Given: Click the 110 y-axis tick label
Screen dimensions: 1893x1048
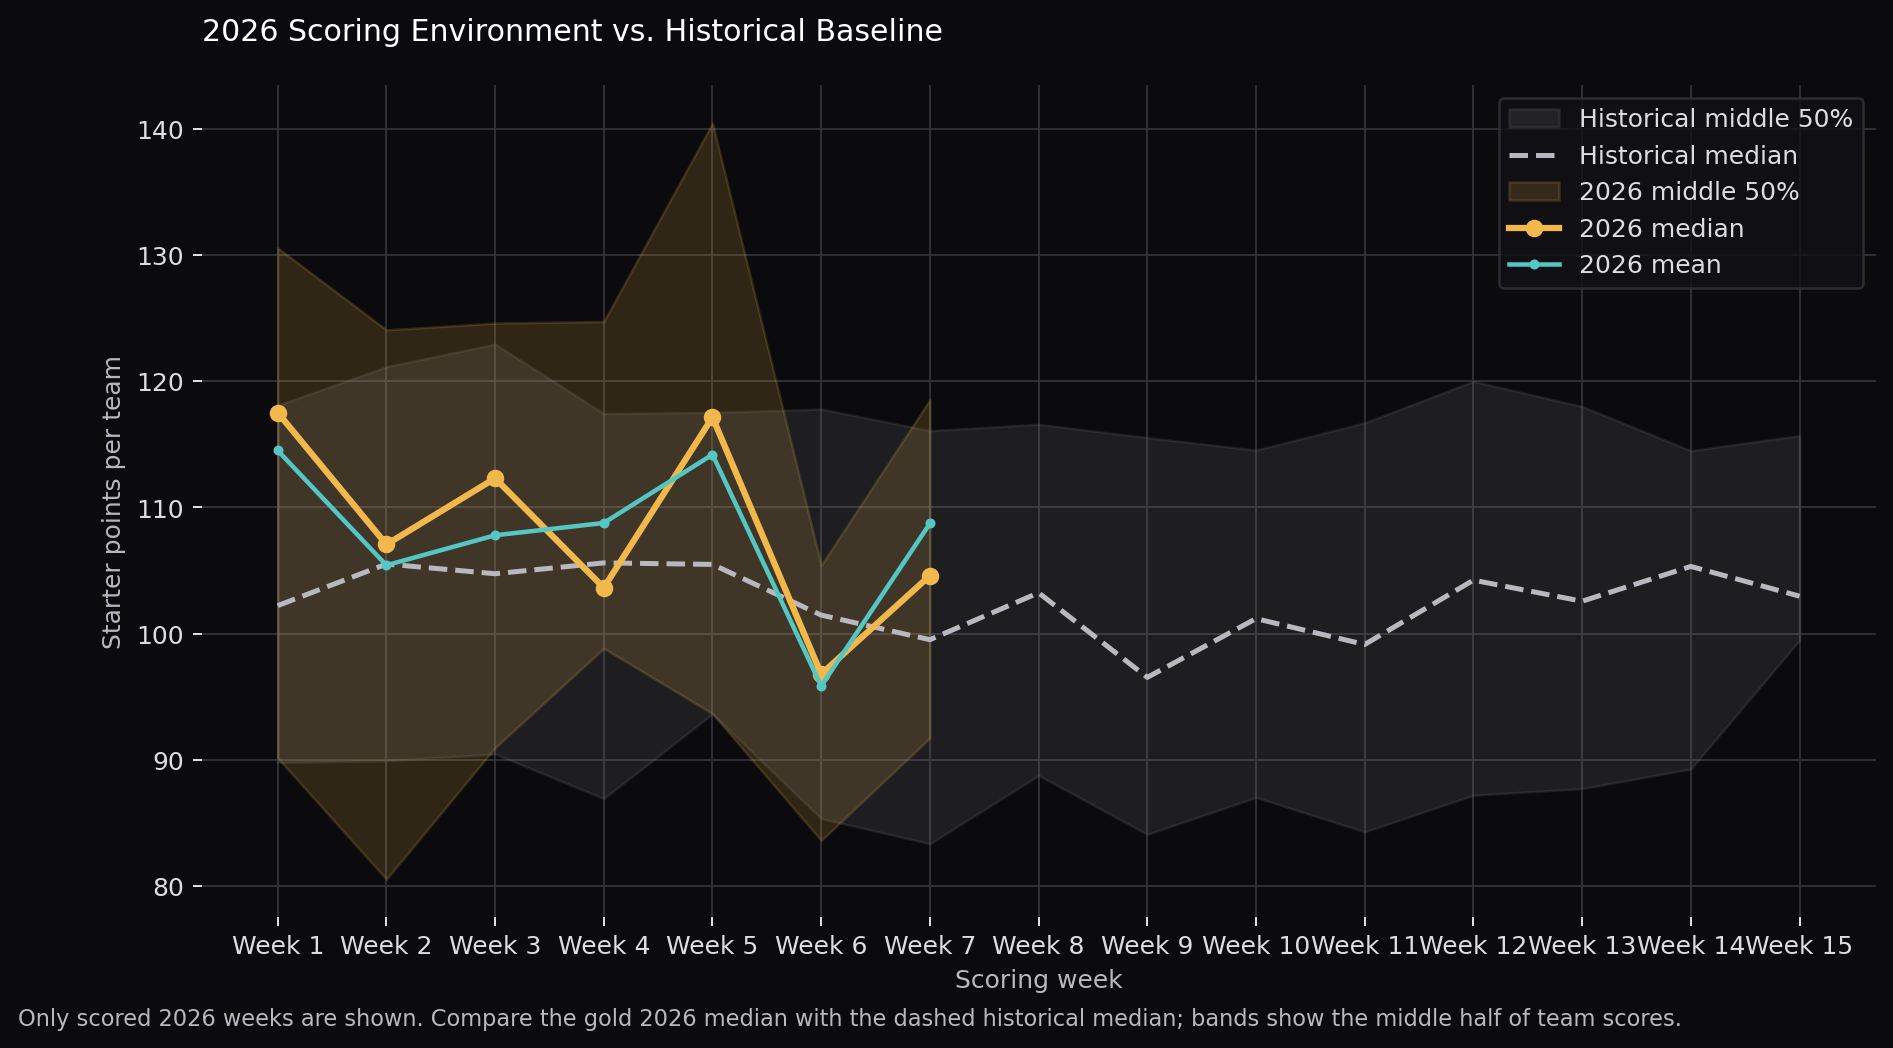Looking at the screenshot, I should (x=160, y=508).
